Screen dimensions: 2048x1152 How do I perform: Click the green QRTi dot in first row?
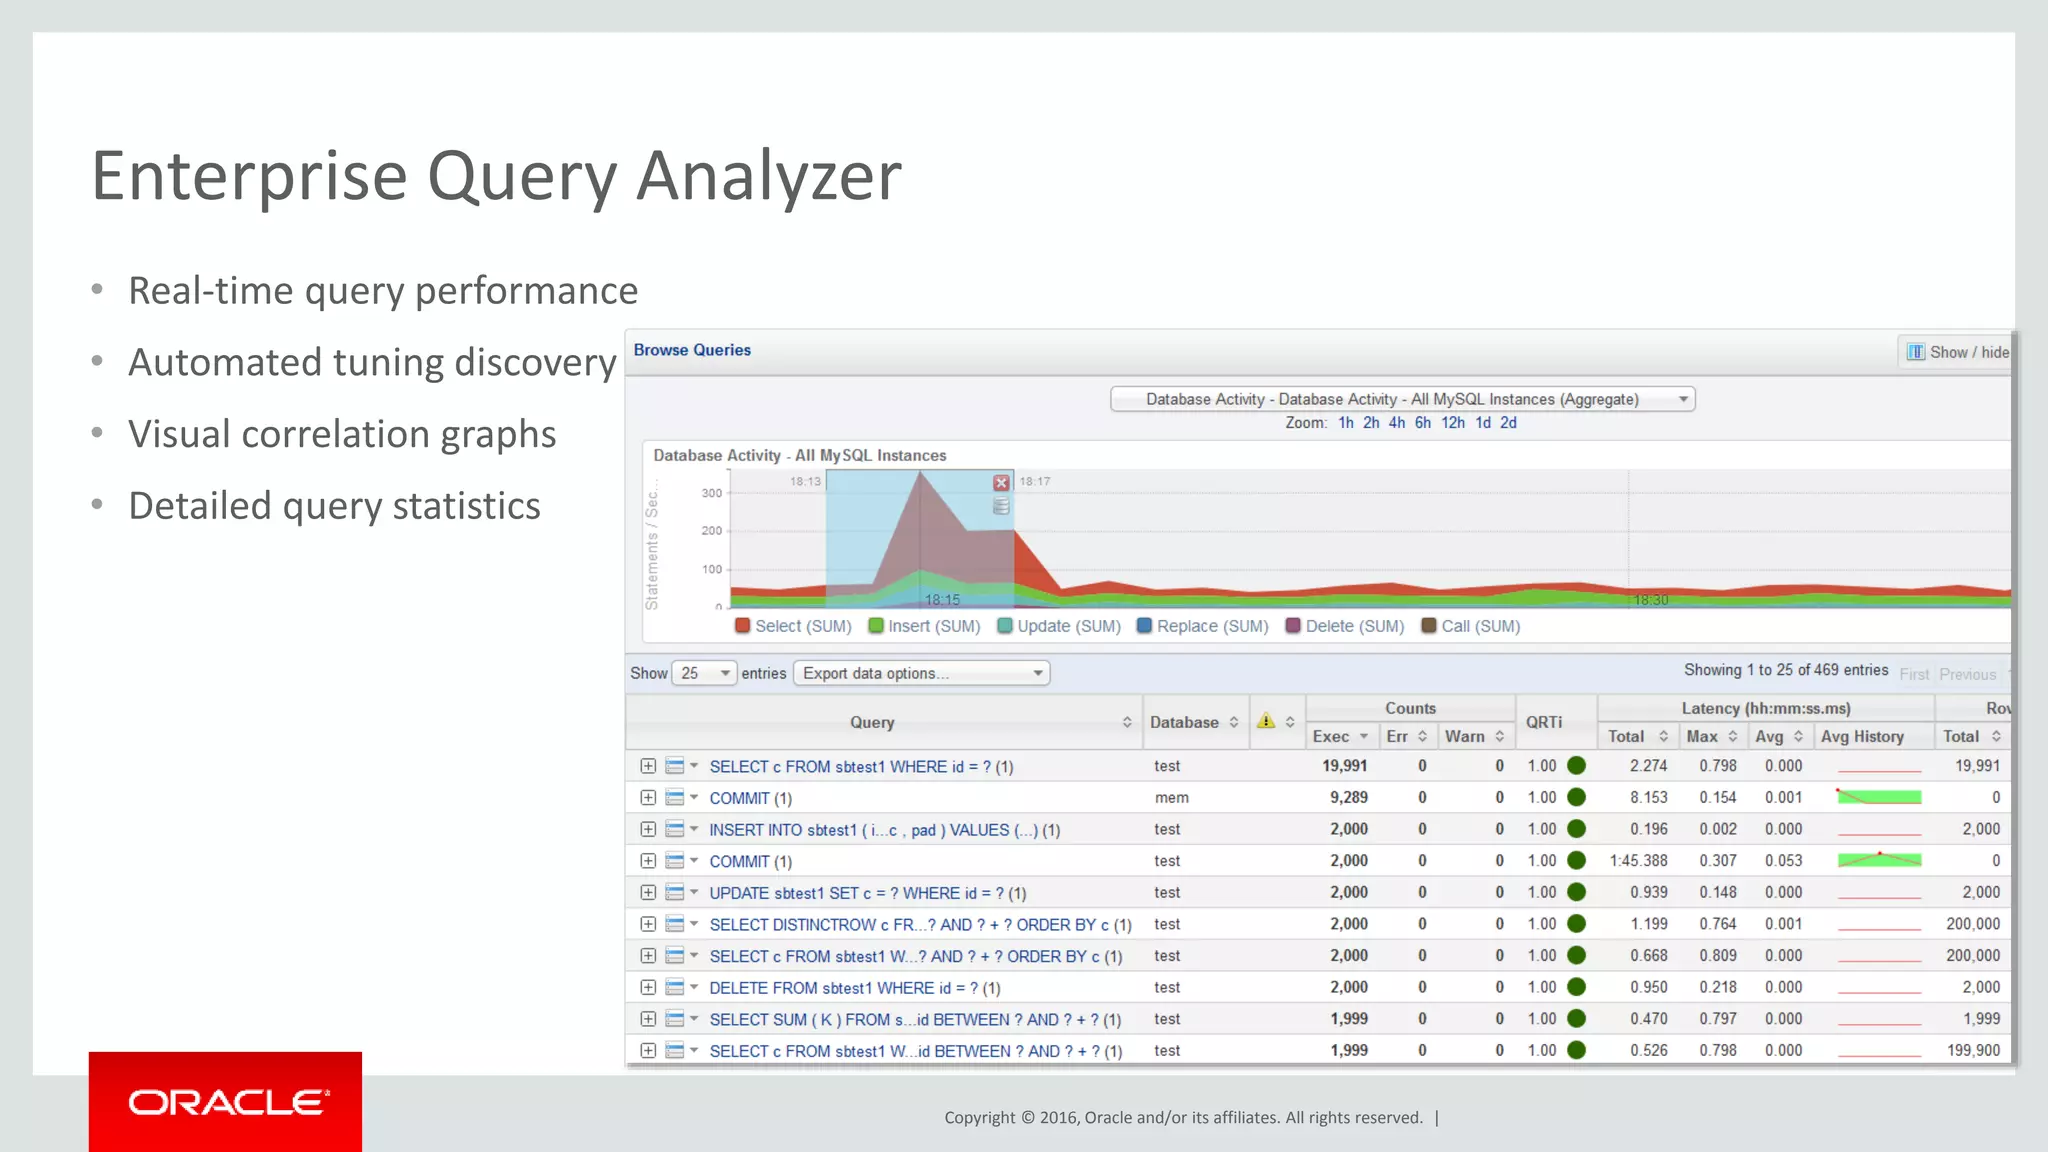[1577, 766]
